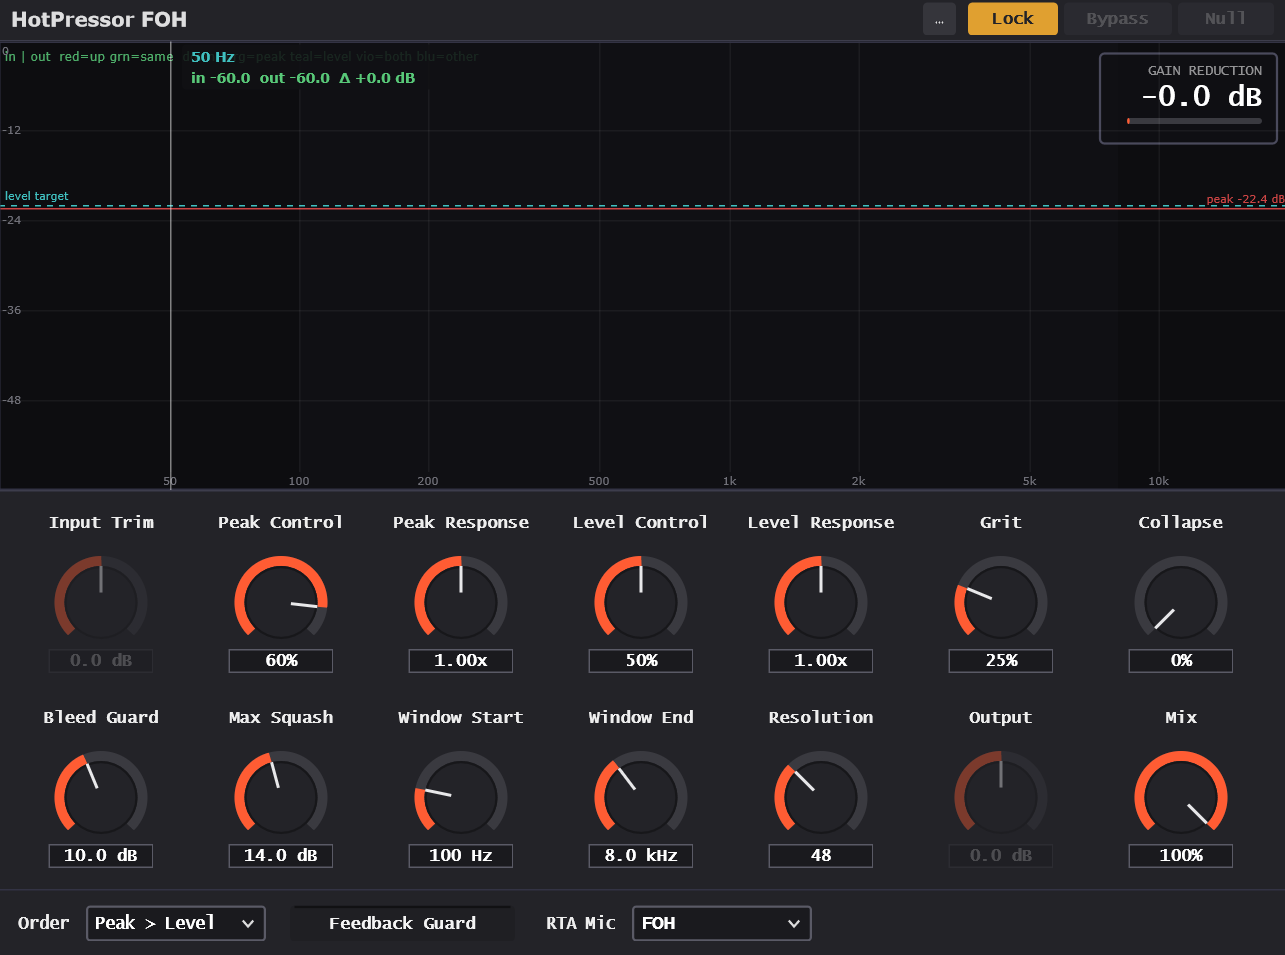Click the Level Response 1.00x value field
Screen dimensions: 1285x955
[821, 660]
